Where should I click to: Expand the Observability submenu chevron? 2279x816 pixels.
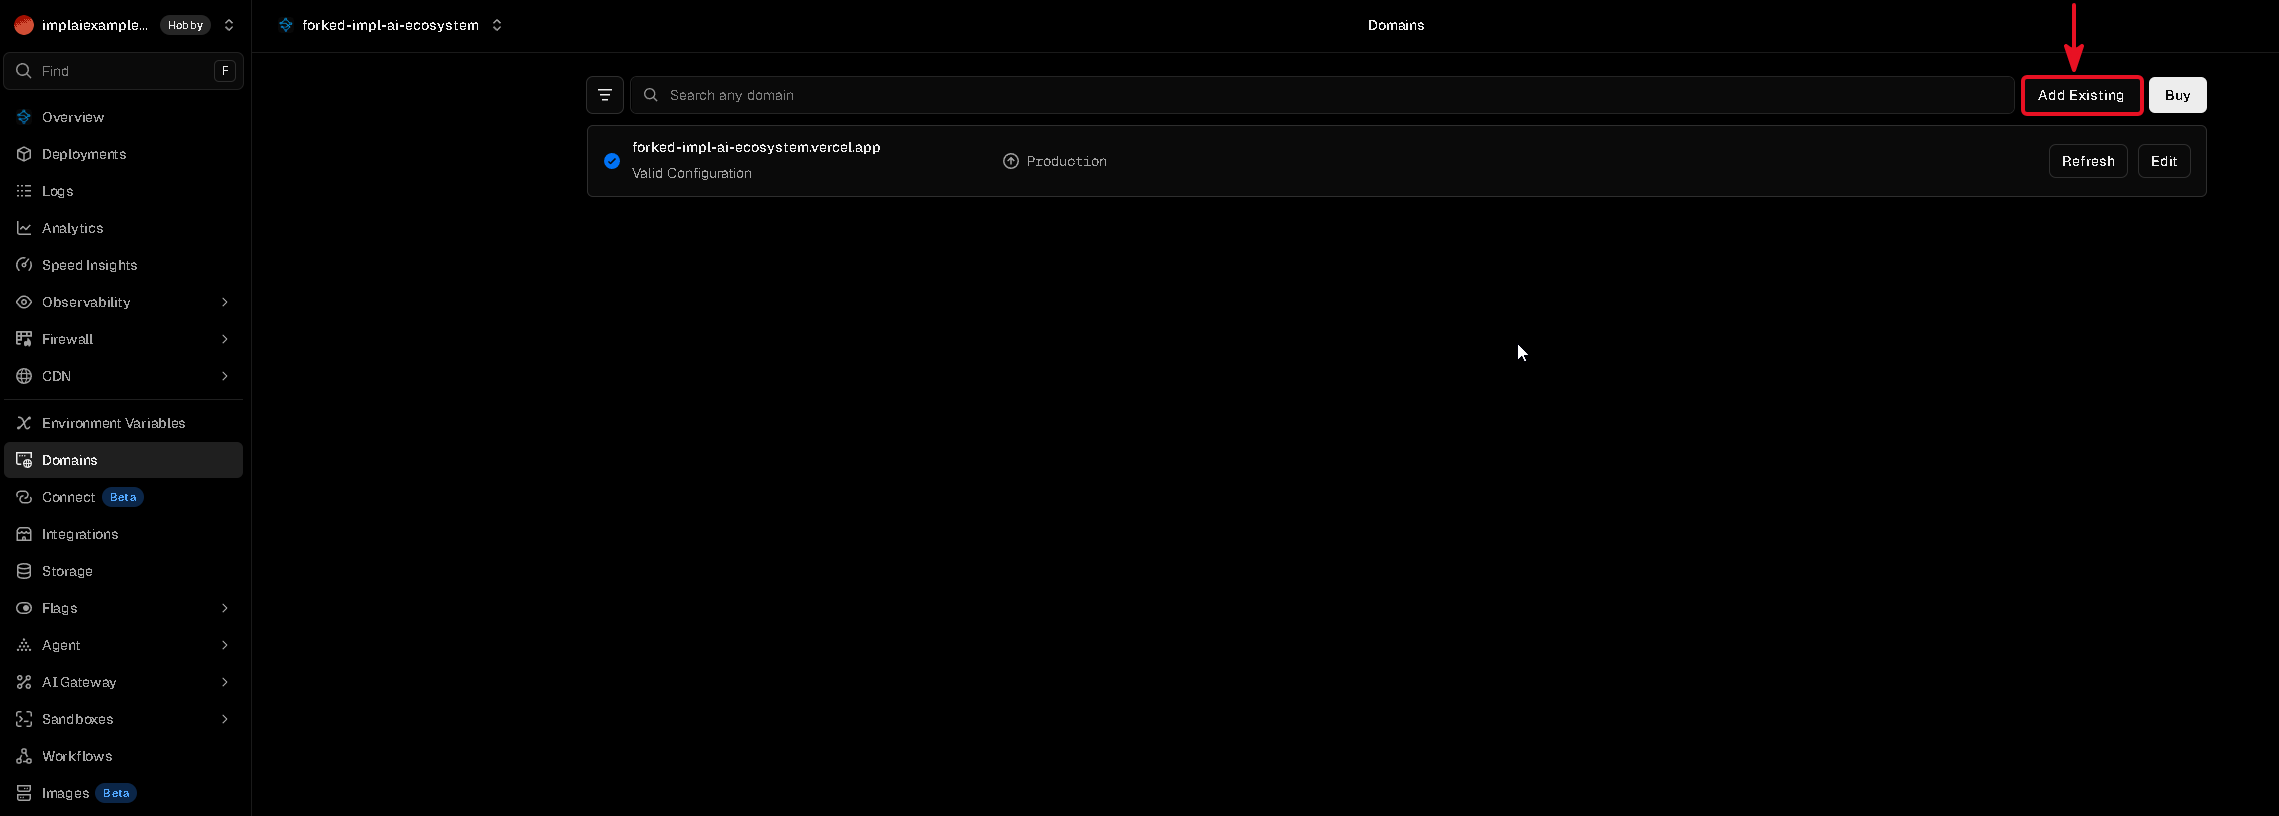coord(225,302)
